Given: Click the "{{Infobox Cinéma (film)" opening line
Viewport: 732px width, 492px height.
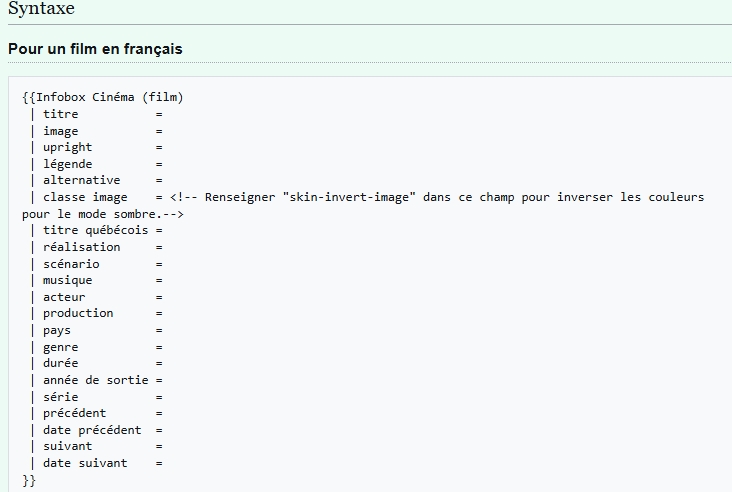Looking at the screenshot, I should coord(102,97).
